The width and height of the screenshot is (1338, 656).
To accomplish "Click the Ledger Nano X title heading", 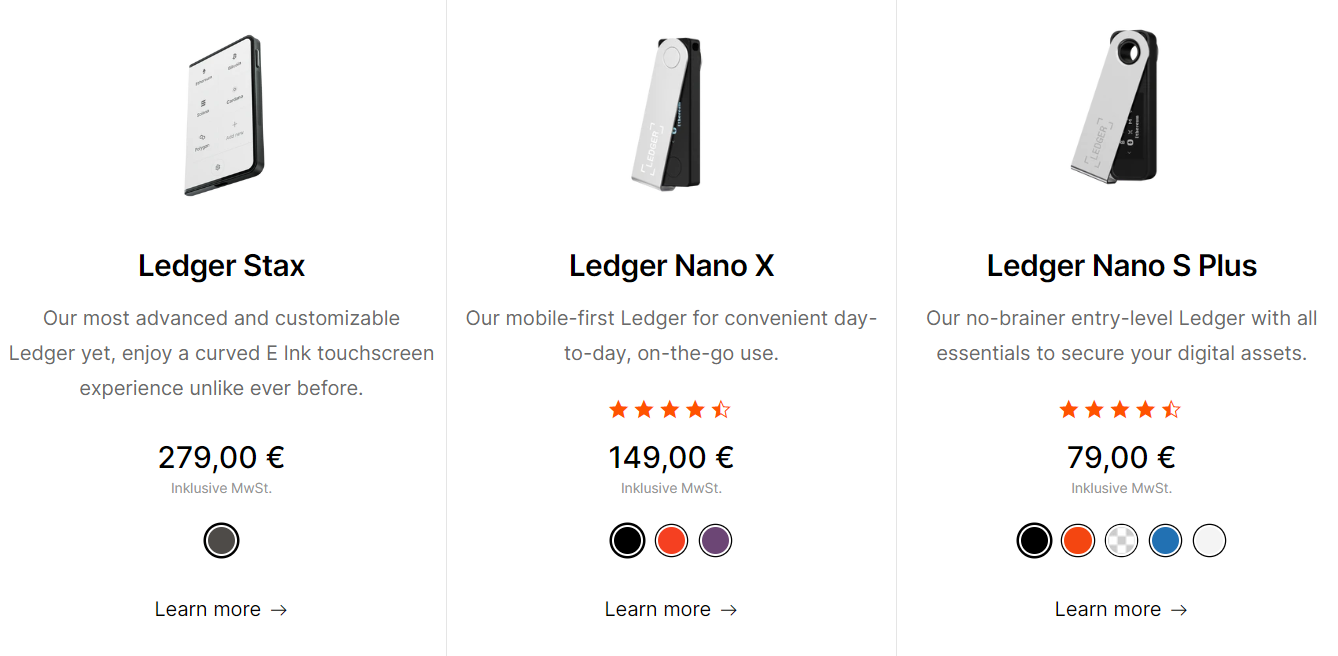I will tap(672, 266).
